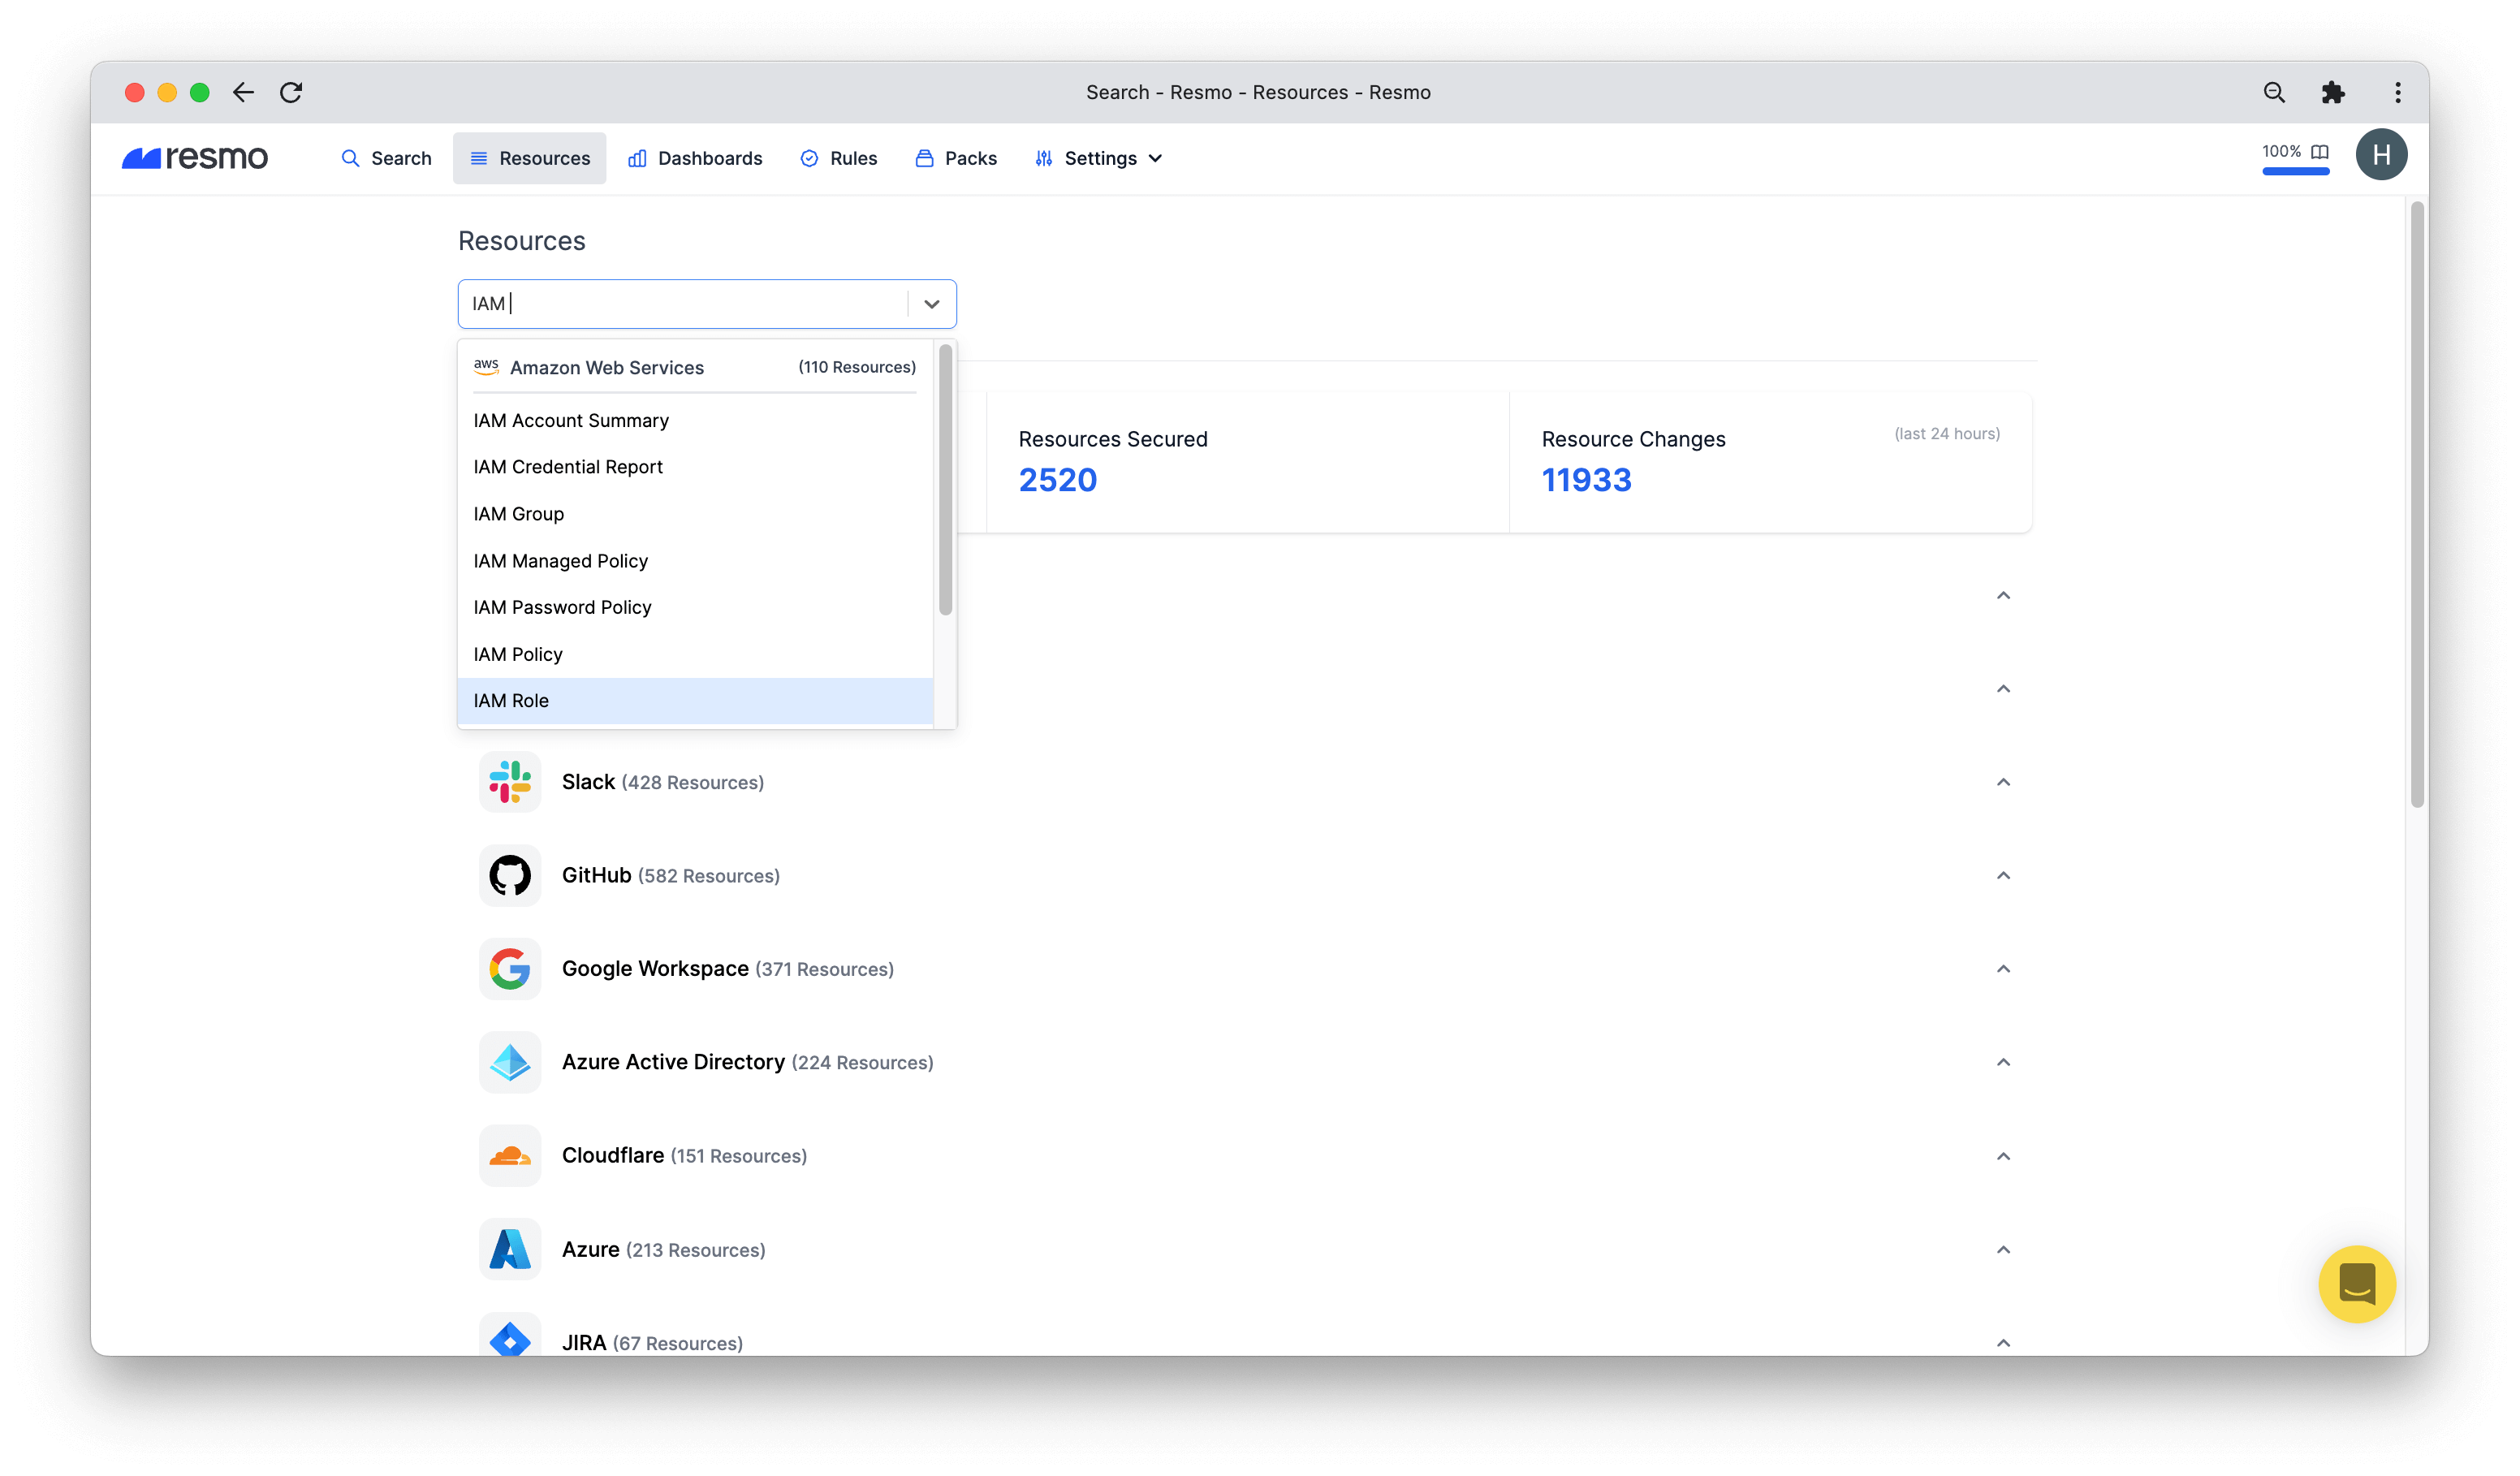The height and width of the screenshot is (1476, 2520).
Task: Expand the Settings dropdown menu
Action: pyautogui.click(x=1099, y=158)
